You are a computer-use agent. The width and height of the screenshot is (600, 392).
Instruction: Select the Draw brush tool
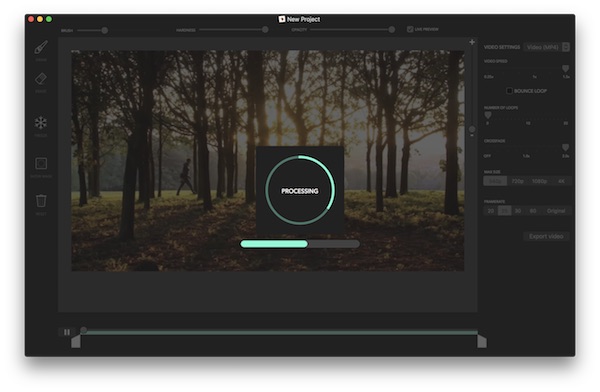tap(41, 47)
